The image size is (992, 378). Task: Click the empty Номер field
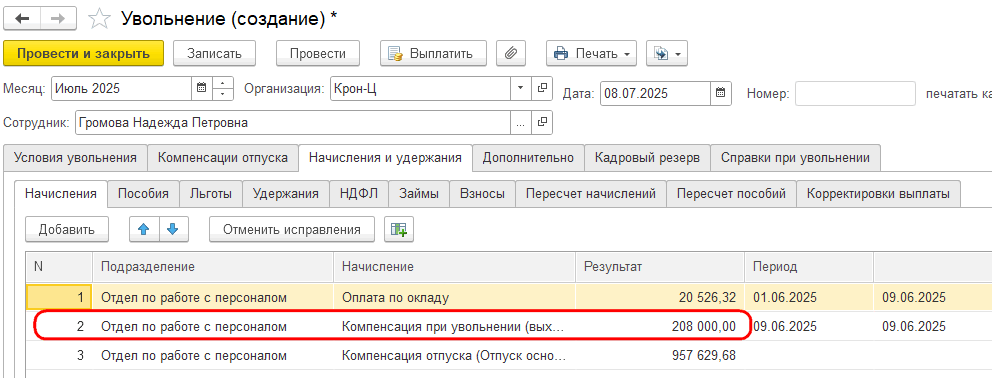(x=855, y=94)
